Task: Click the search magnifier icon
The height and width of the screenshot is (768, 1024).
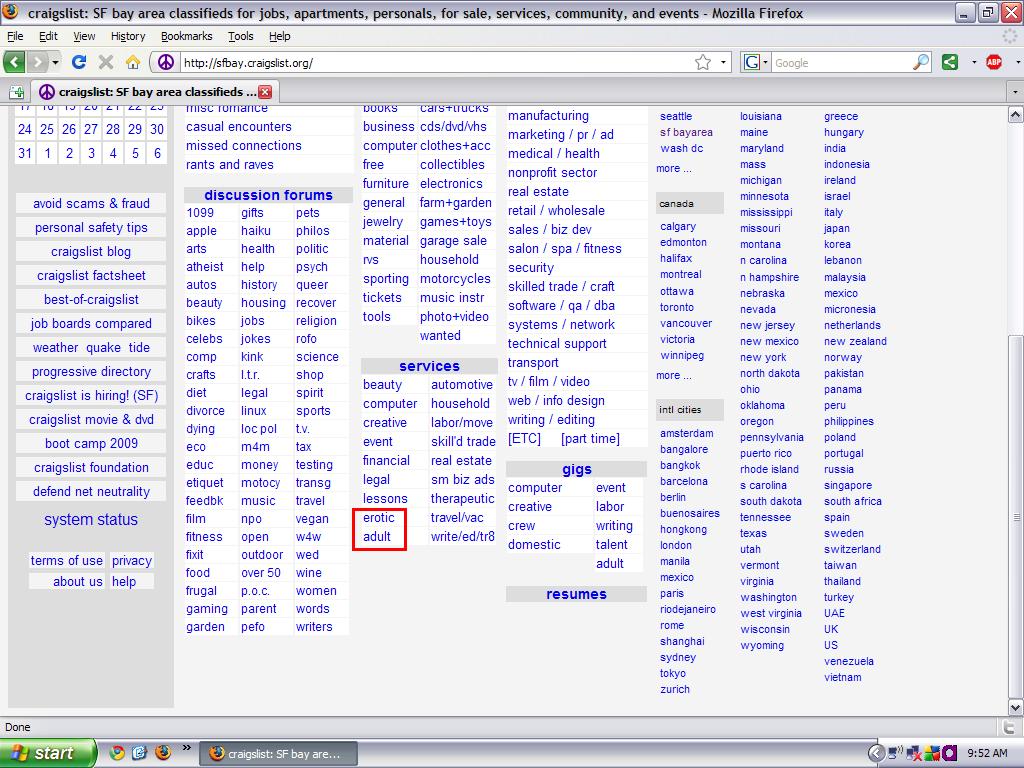Action: tap(921, 62)
